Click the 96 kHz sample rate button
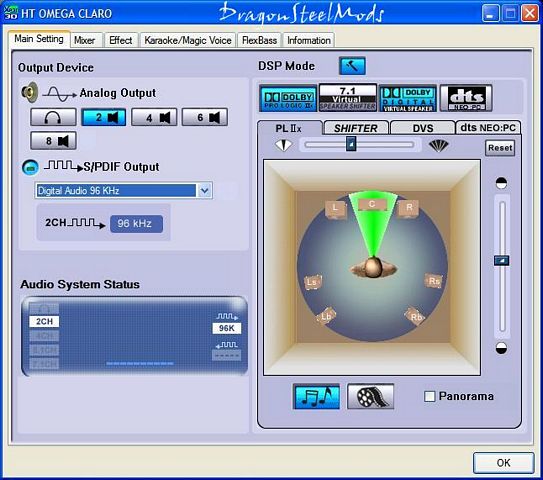 click(136, 224)
